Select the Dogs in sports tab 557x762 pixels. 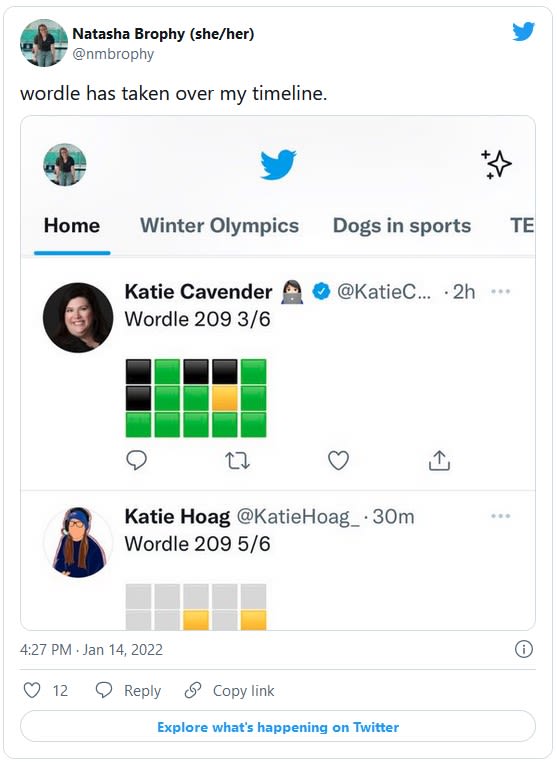coord(402,225)
